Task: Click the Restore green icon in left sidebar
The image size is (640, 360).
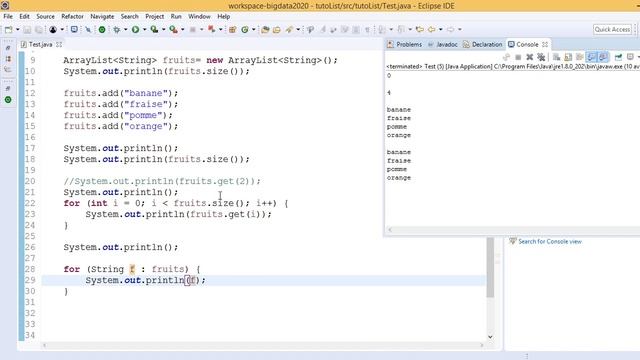Action: 8,100
